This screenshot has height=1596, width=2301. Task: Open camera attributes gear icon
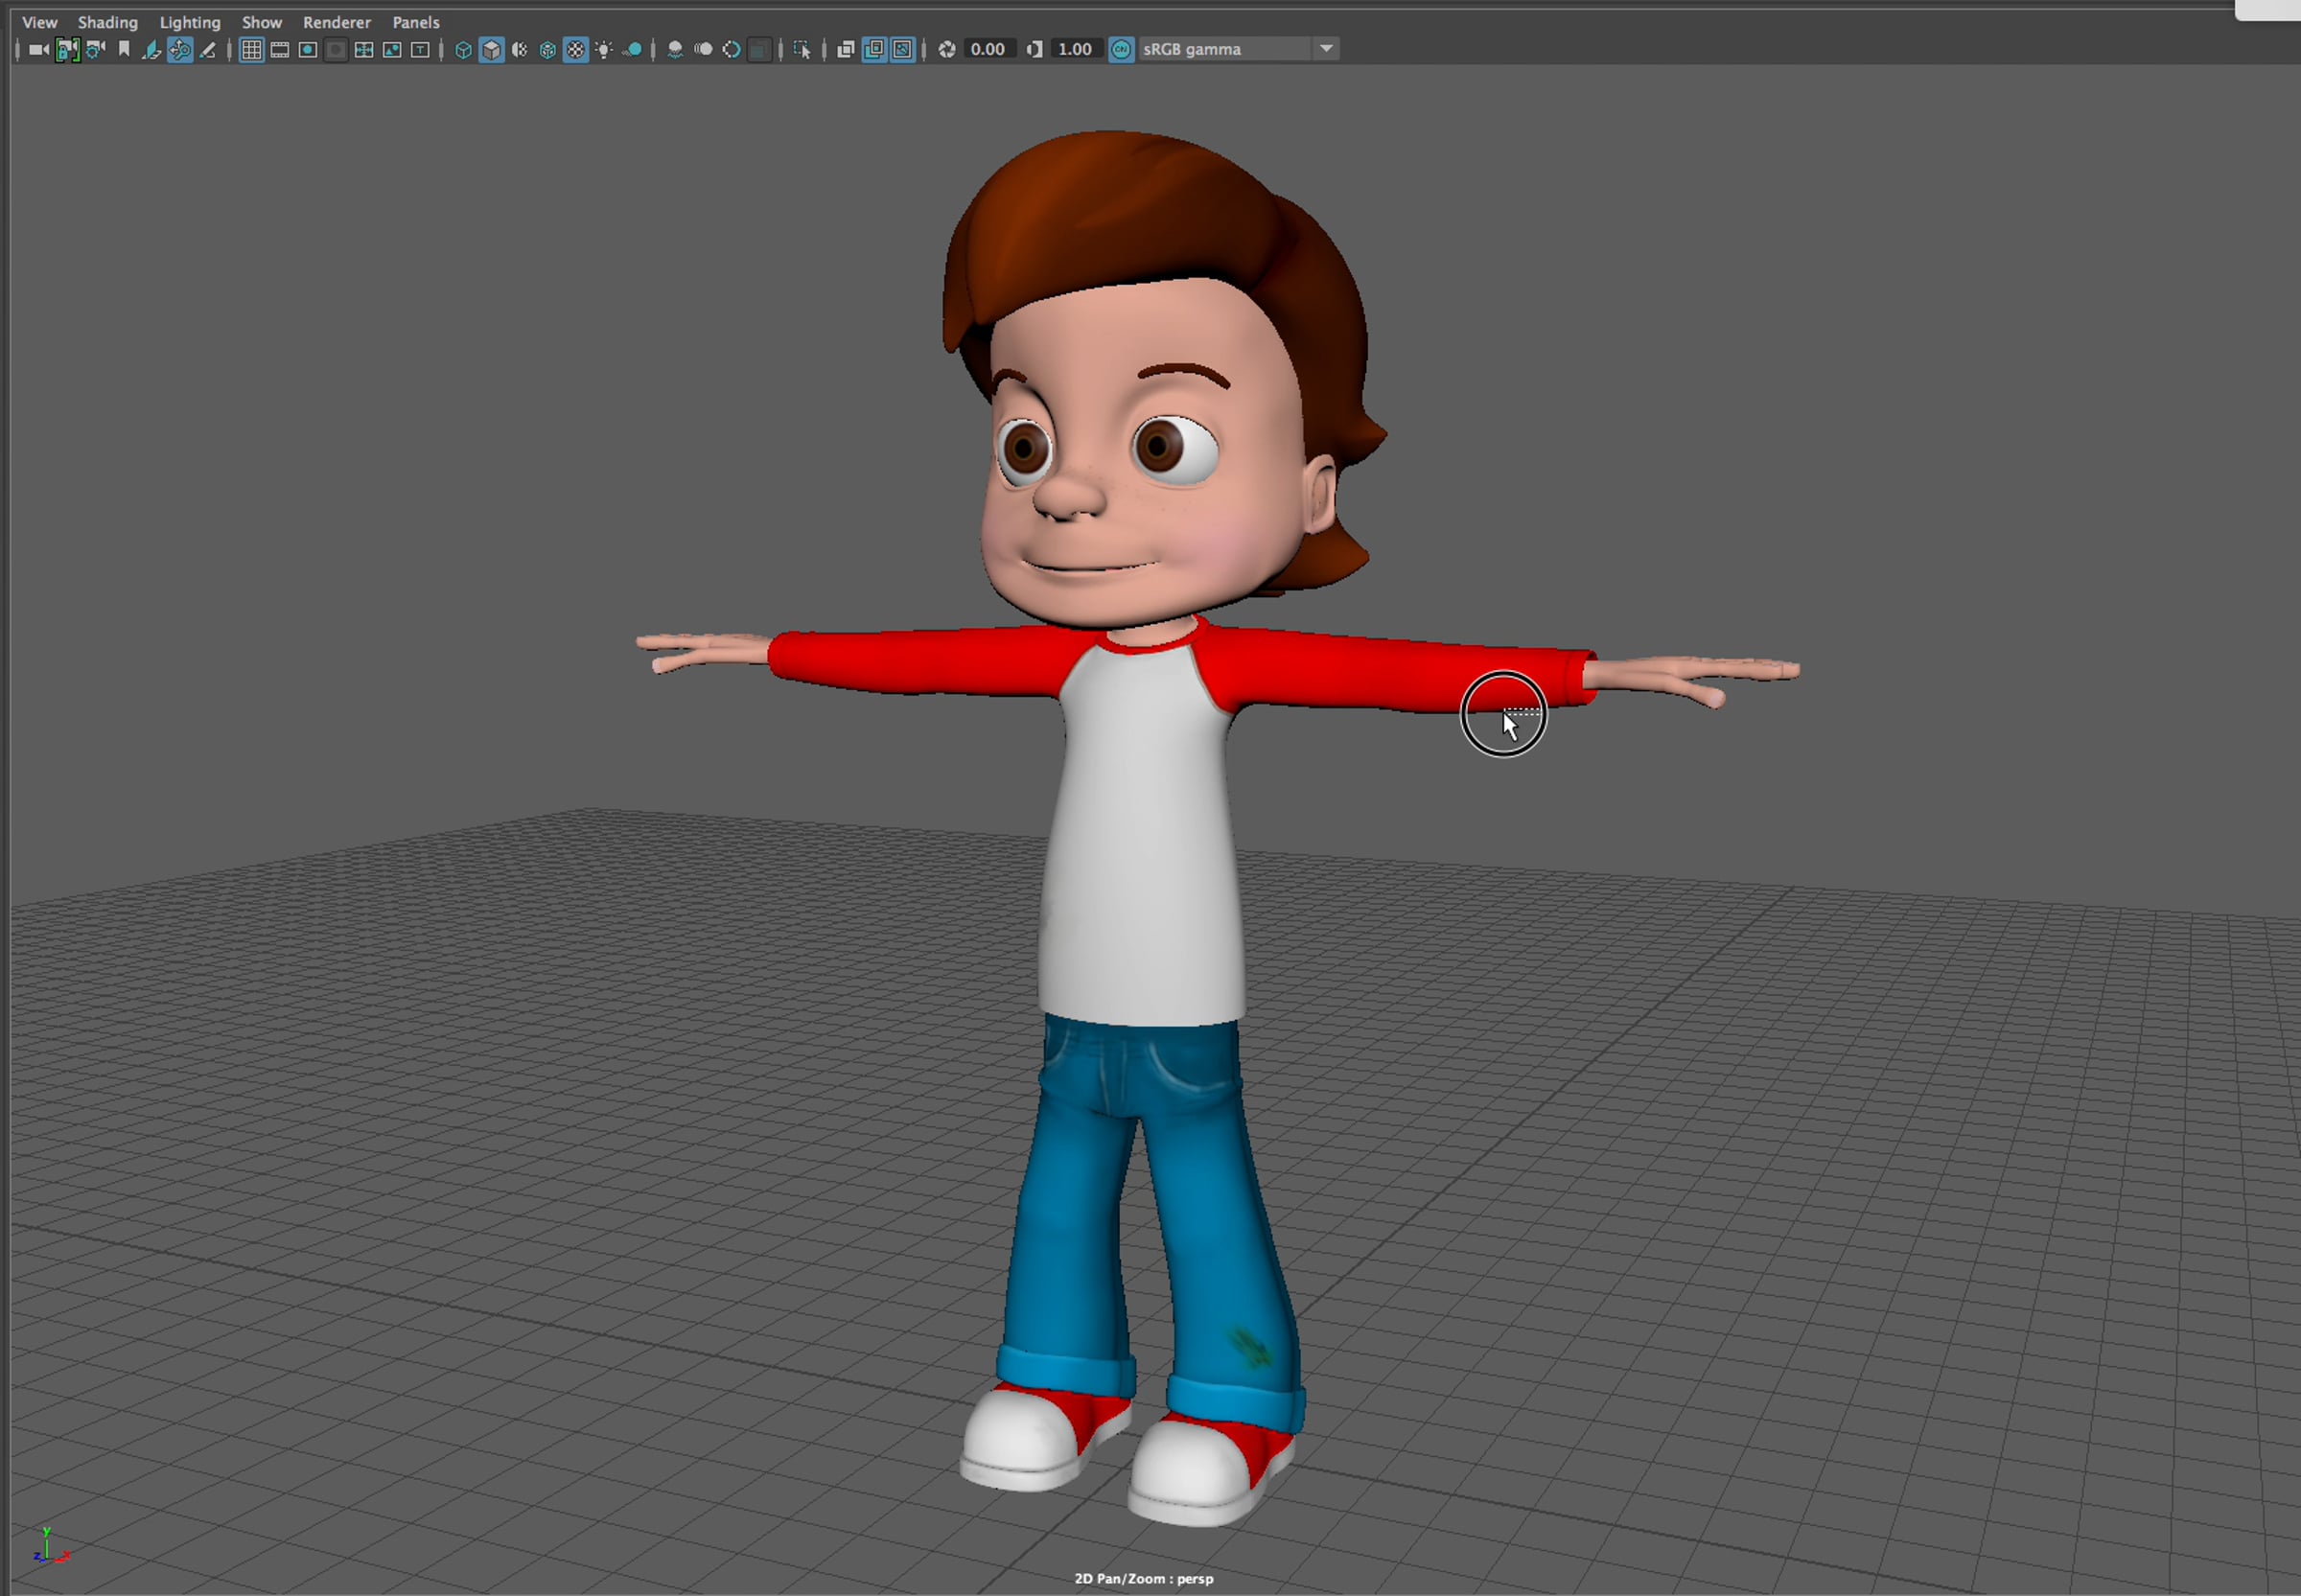[96, 49]
